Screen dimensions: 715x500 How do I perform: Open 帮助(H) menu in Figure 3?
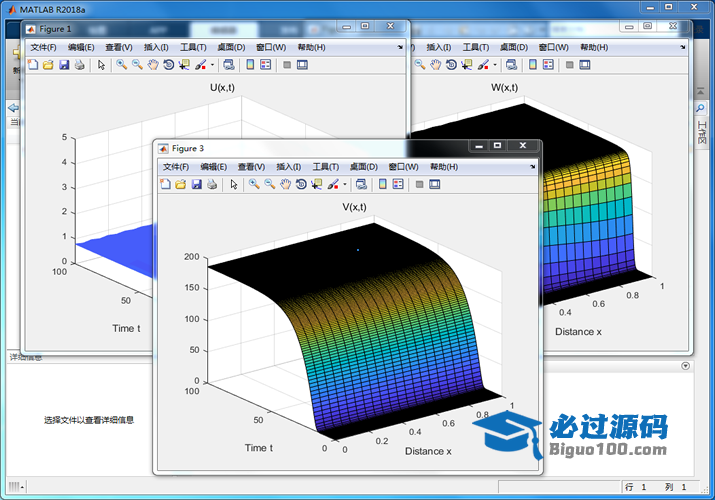coord(444,166)
